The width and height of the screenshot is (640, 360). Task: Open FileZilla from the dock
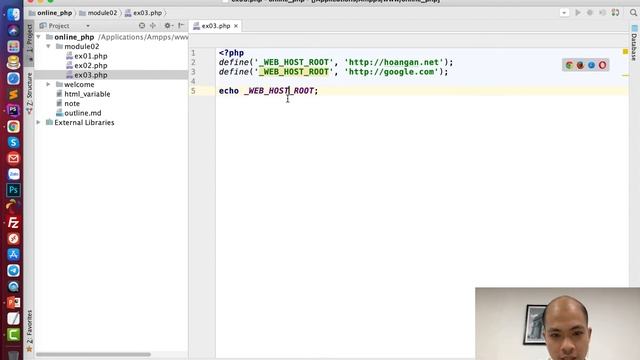click(x=13, y=222)
